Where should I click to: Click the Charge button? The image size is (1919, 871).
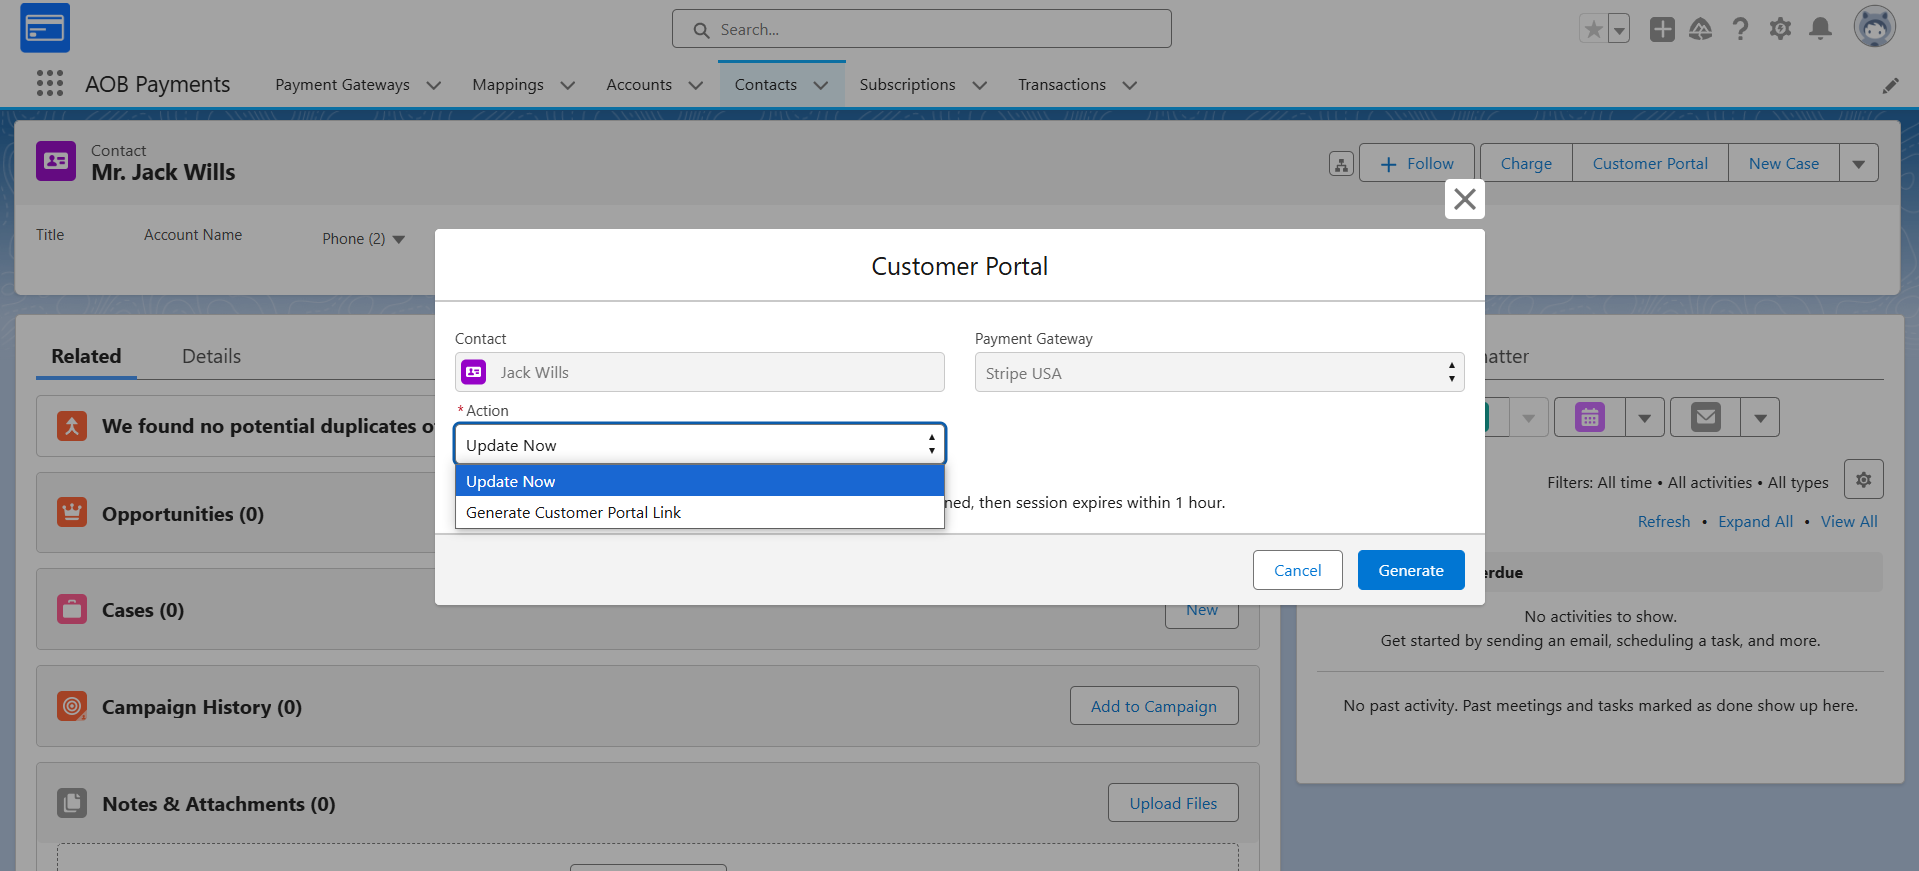1526,163
